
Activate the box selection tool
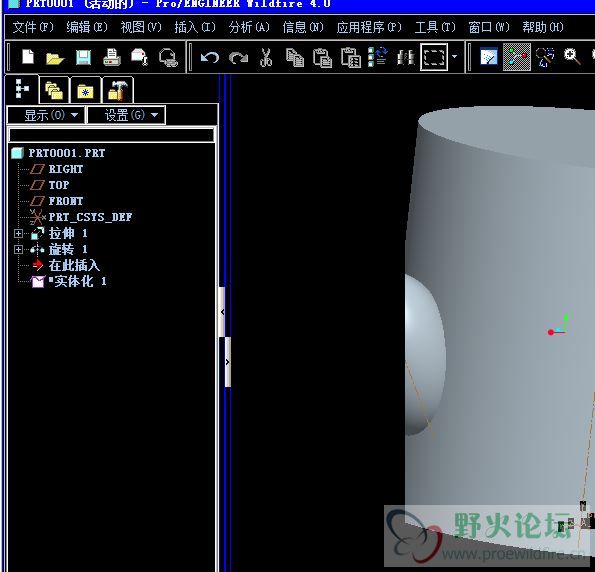(434, 57)
